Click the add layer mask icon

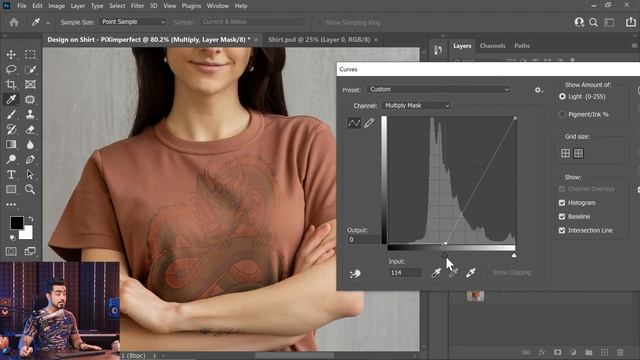pyautogui.click(x=557, y=352)
